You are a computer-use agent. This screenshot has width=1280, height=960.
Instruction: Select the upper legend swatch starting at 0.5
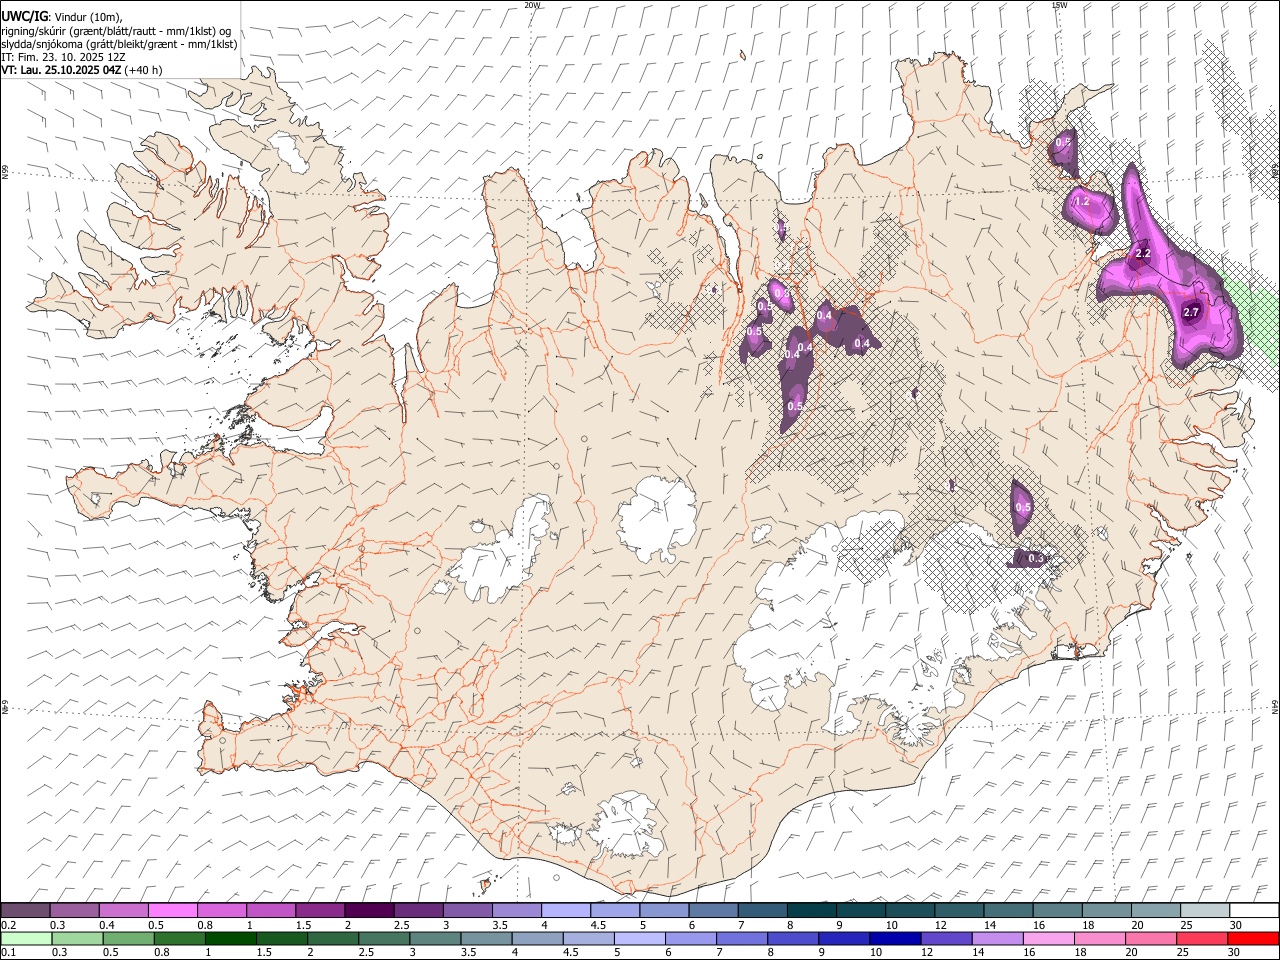173,911
